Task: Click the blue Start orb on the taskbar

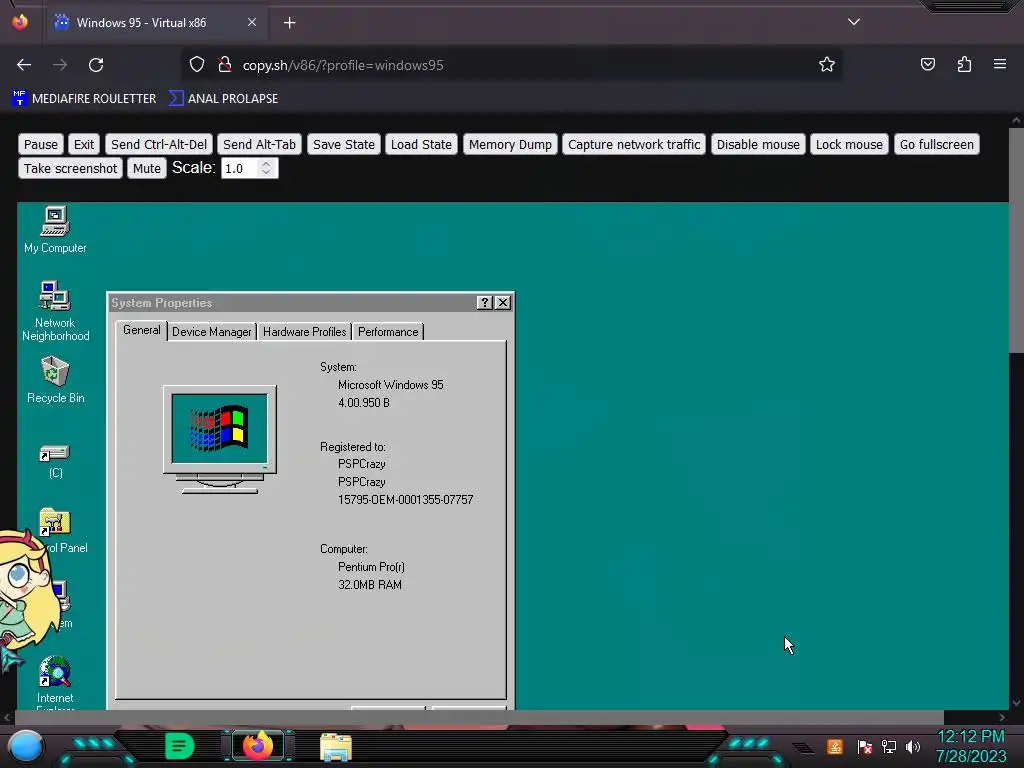Action: tap(26, 746)
